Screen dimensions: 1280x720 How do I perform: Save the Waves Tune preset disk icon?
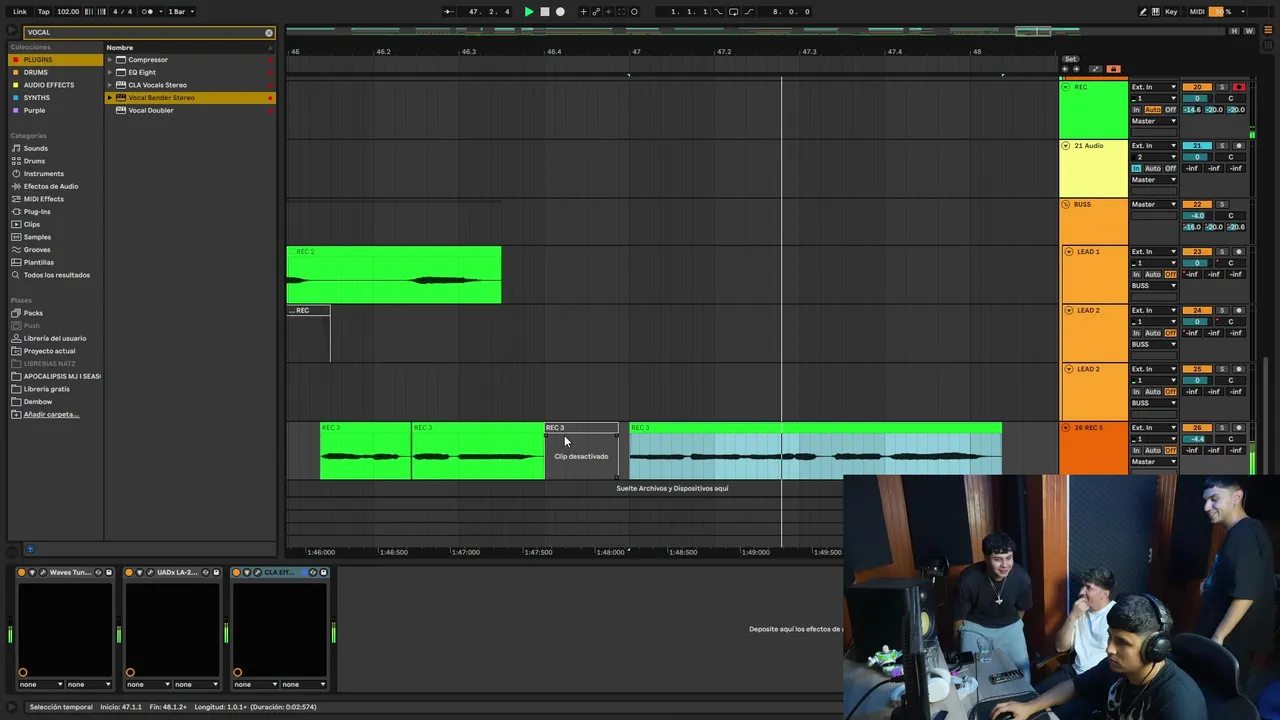point(109,572)
